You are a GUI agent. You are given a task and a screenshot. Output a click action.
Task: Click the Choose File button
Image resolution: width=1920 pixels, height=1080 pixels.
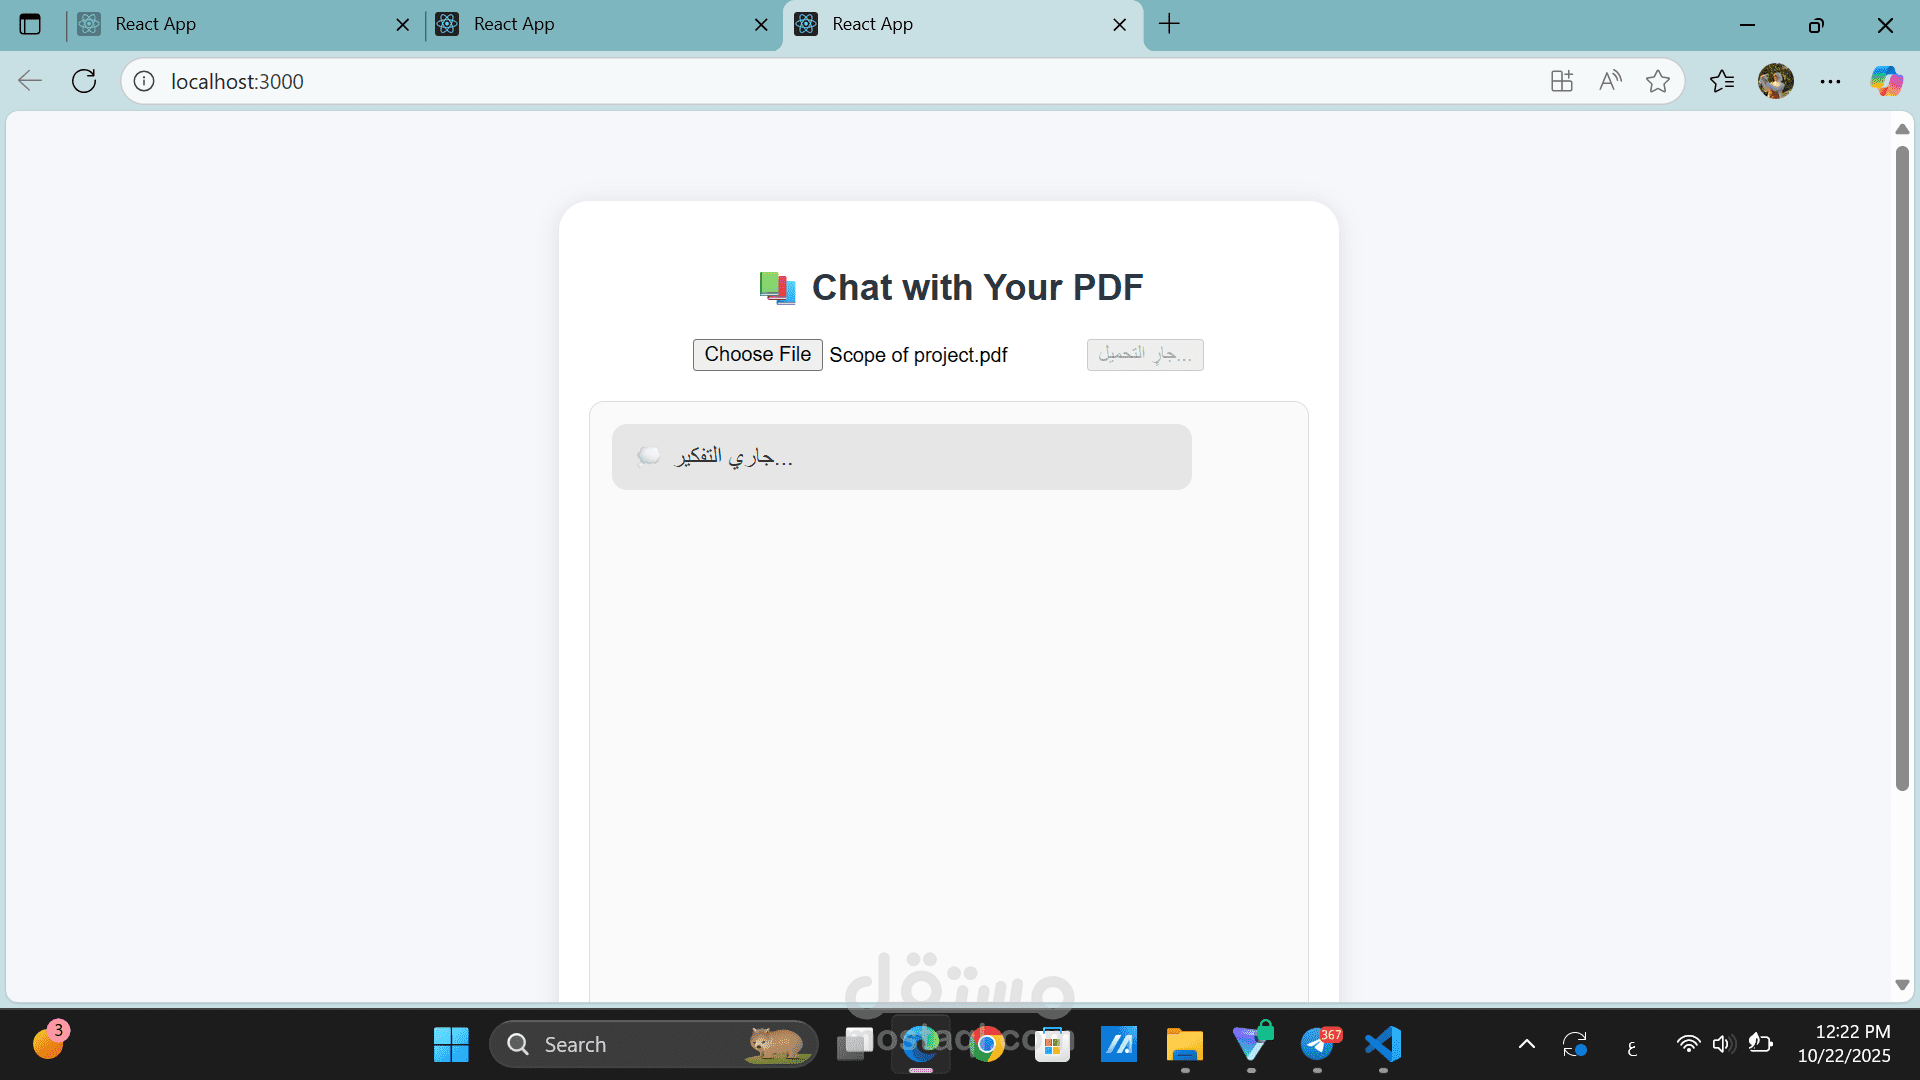[x=757, y=355]
